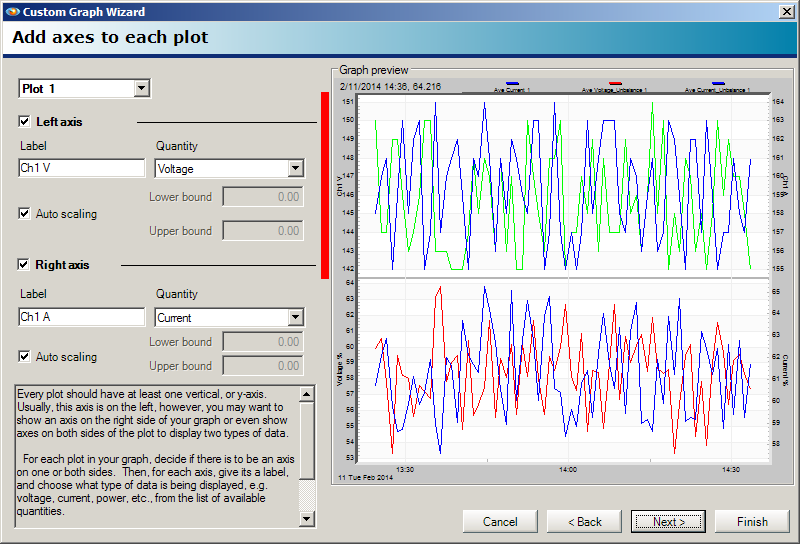Cancel the graph wizard
The width and height of the screenshot is (800, 544).
(500, 521)
